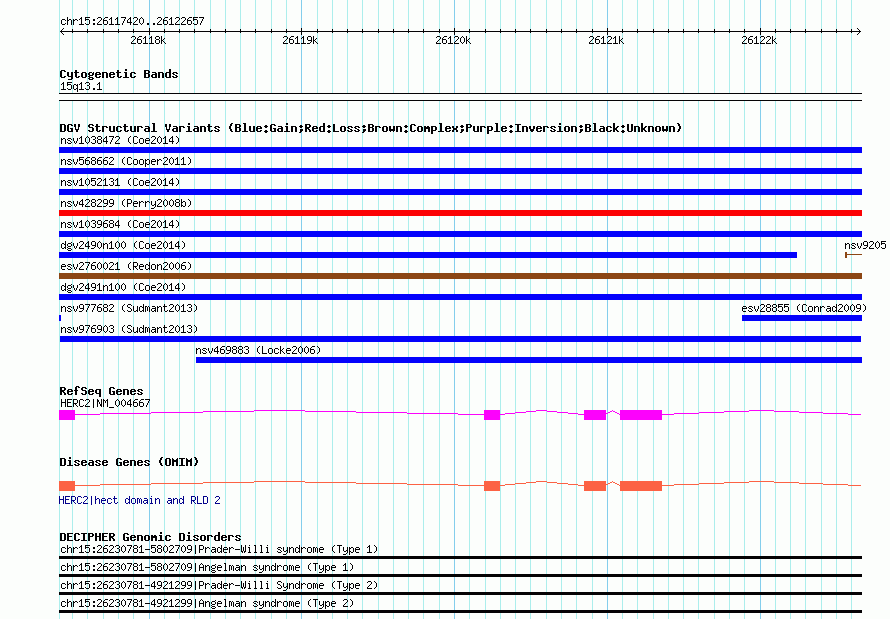Click the 26119k ruler position
The width and height of the screenshot is (890, 619).
(300, 40)
